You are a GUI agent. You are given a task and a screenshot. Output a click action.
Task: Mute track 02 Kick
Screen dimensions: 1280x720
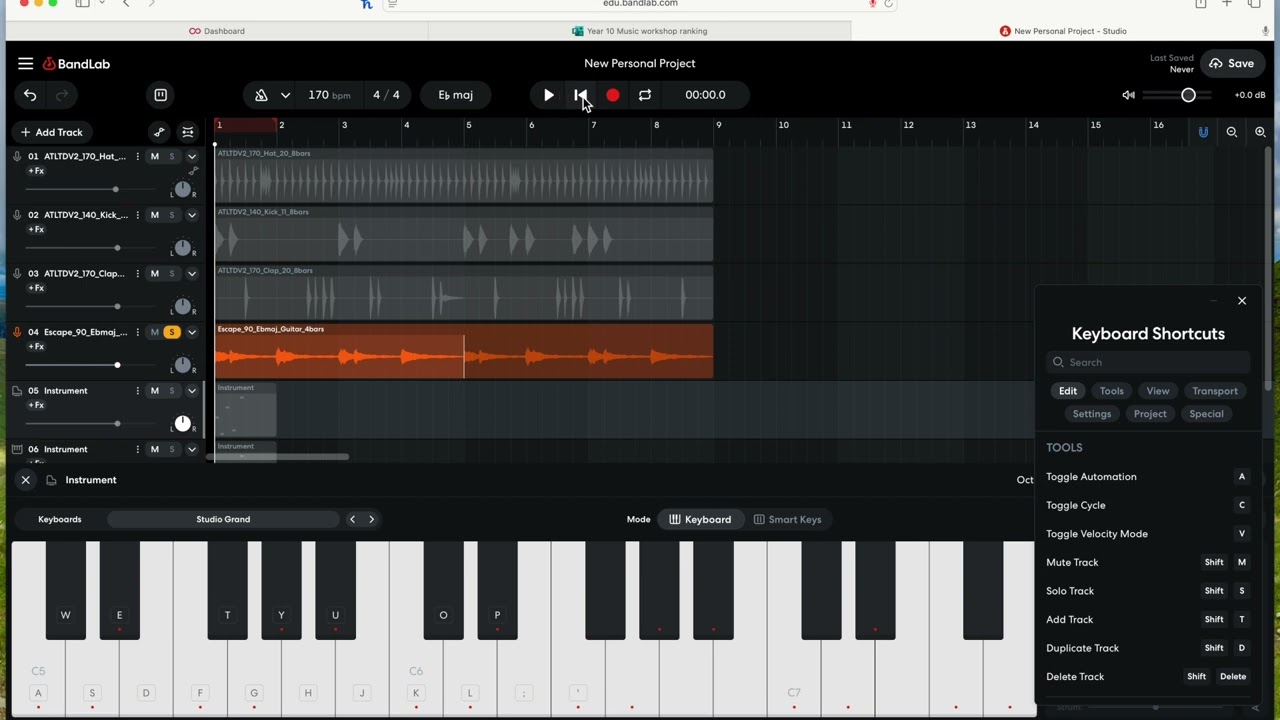(x=154, y=215)
